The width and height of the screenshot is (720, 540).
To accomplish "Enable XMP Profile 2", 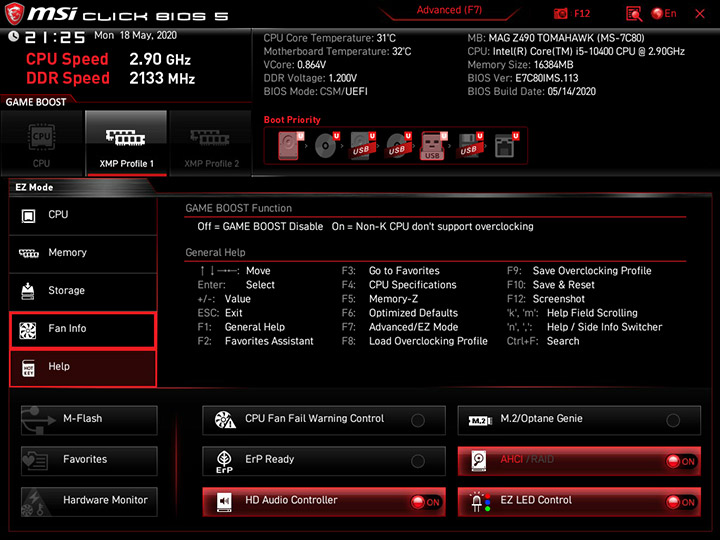I will pos(211,143).
